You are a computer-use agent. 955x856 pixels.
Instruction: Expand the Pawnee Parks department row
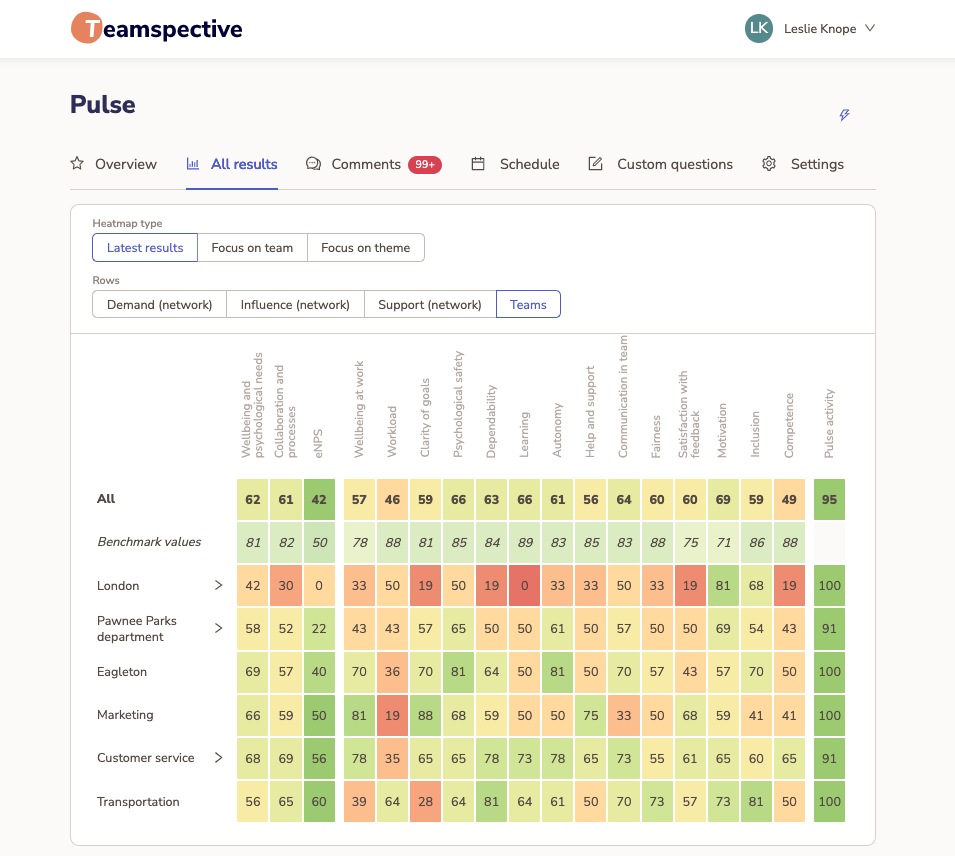tap(219, 628)
